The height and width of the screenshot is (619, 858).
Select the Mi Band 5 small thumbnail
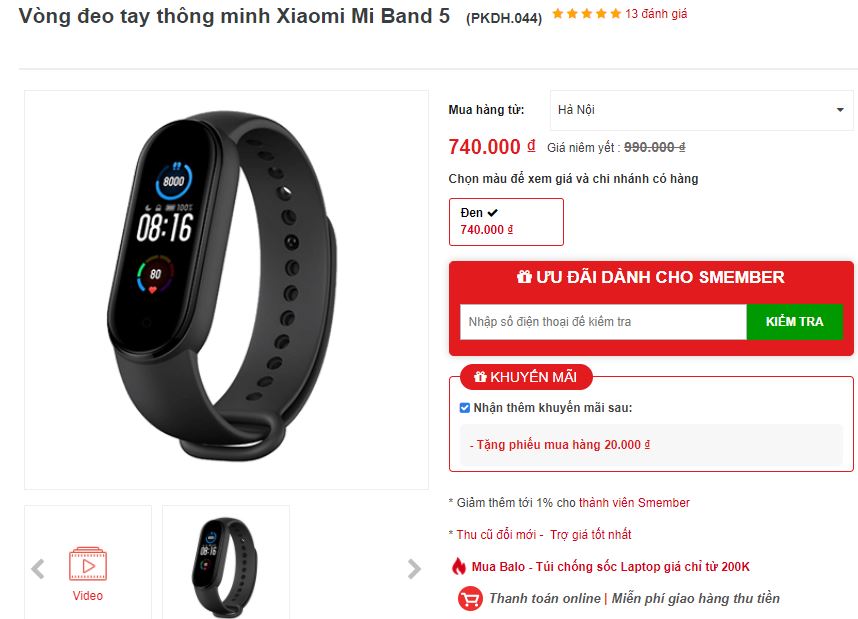click(x=226, y=564)
